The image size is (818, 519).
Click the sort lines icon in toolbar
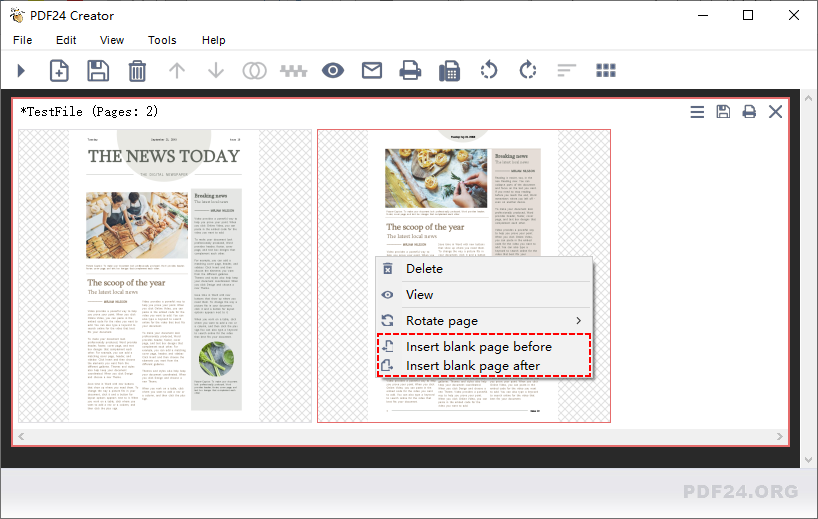click(567, 70)
